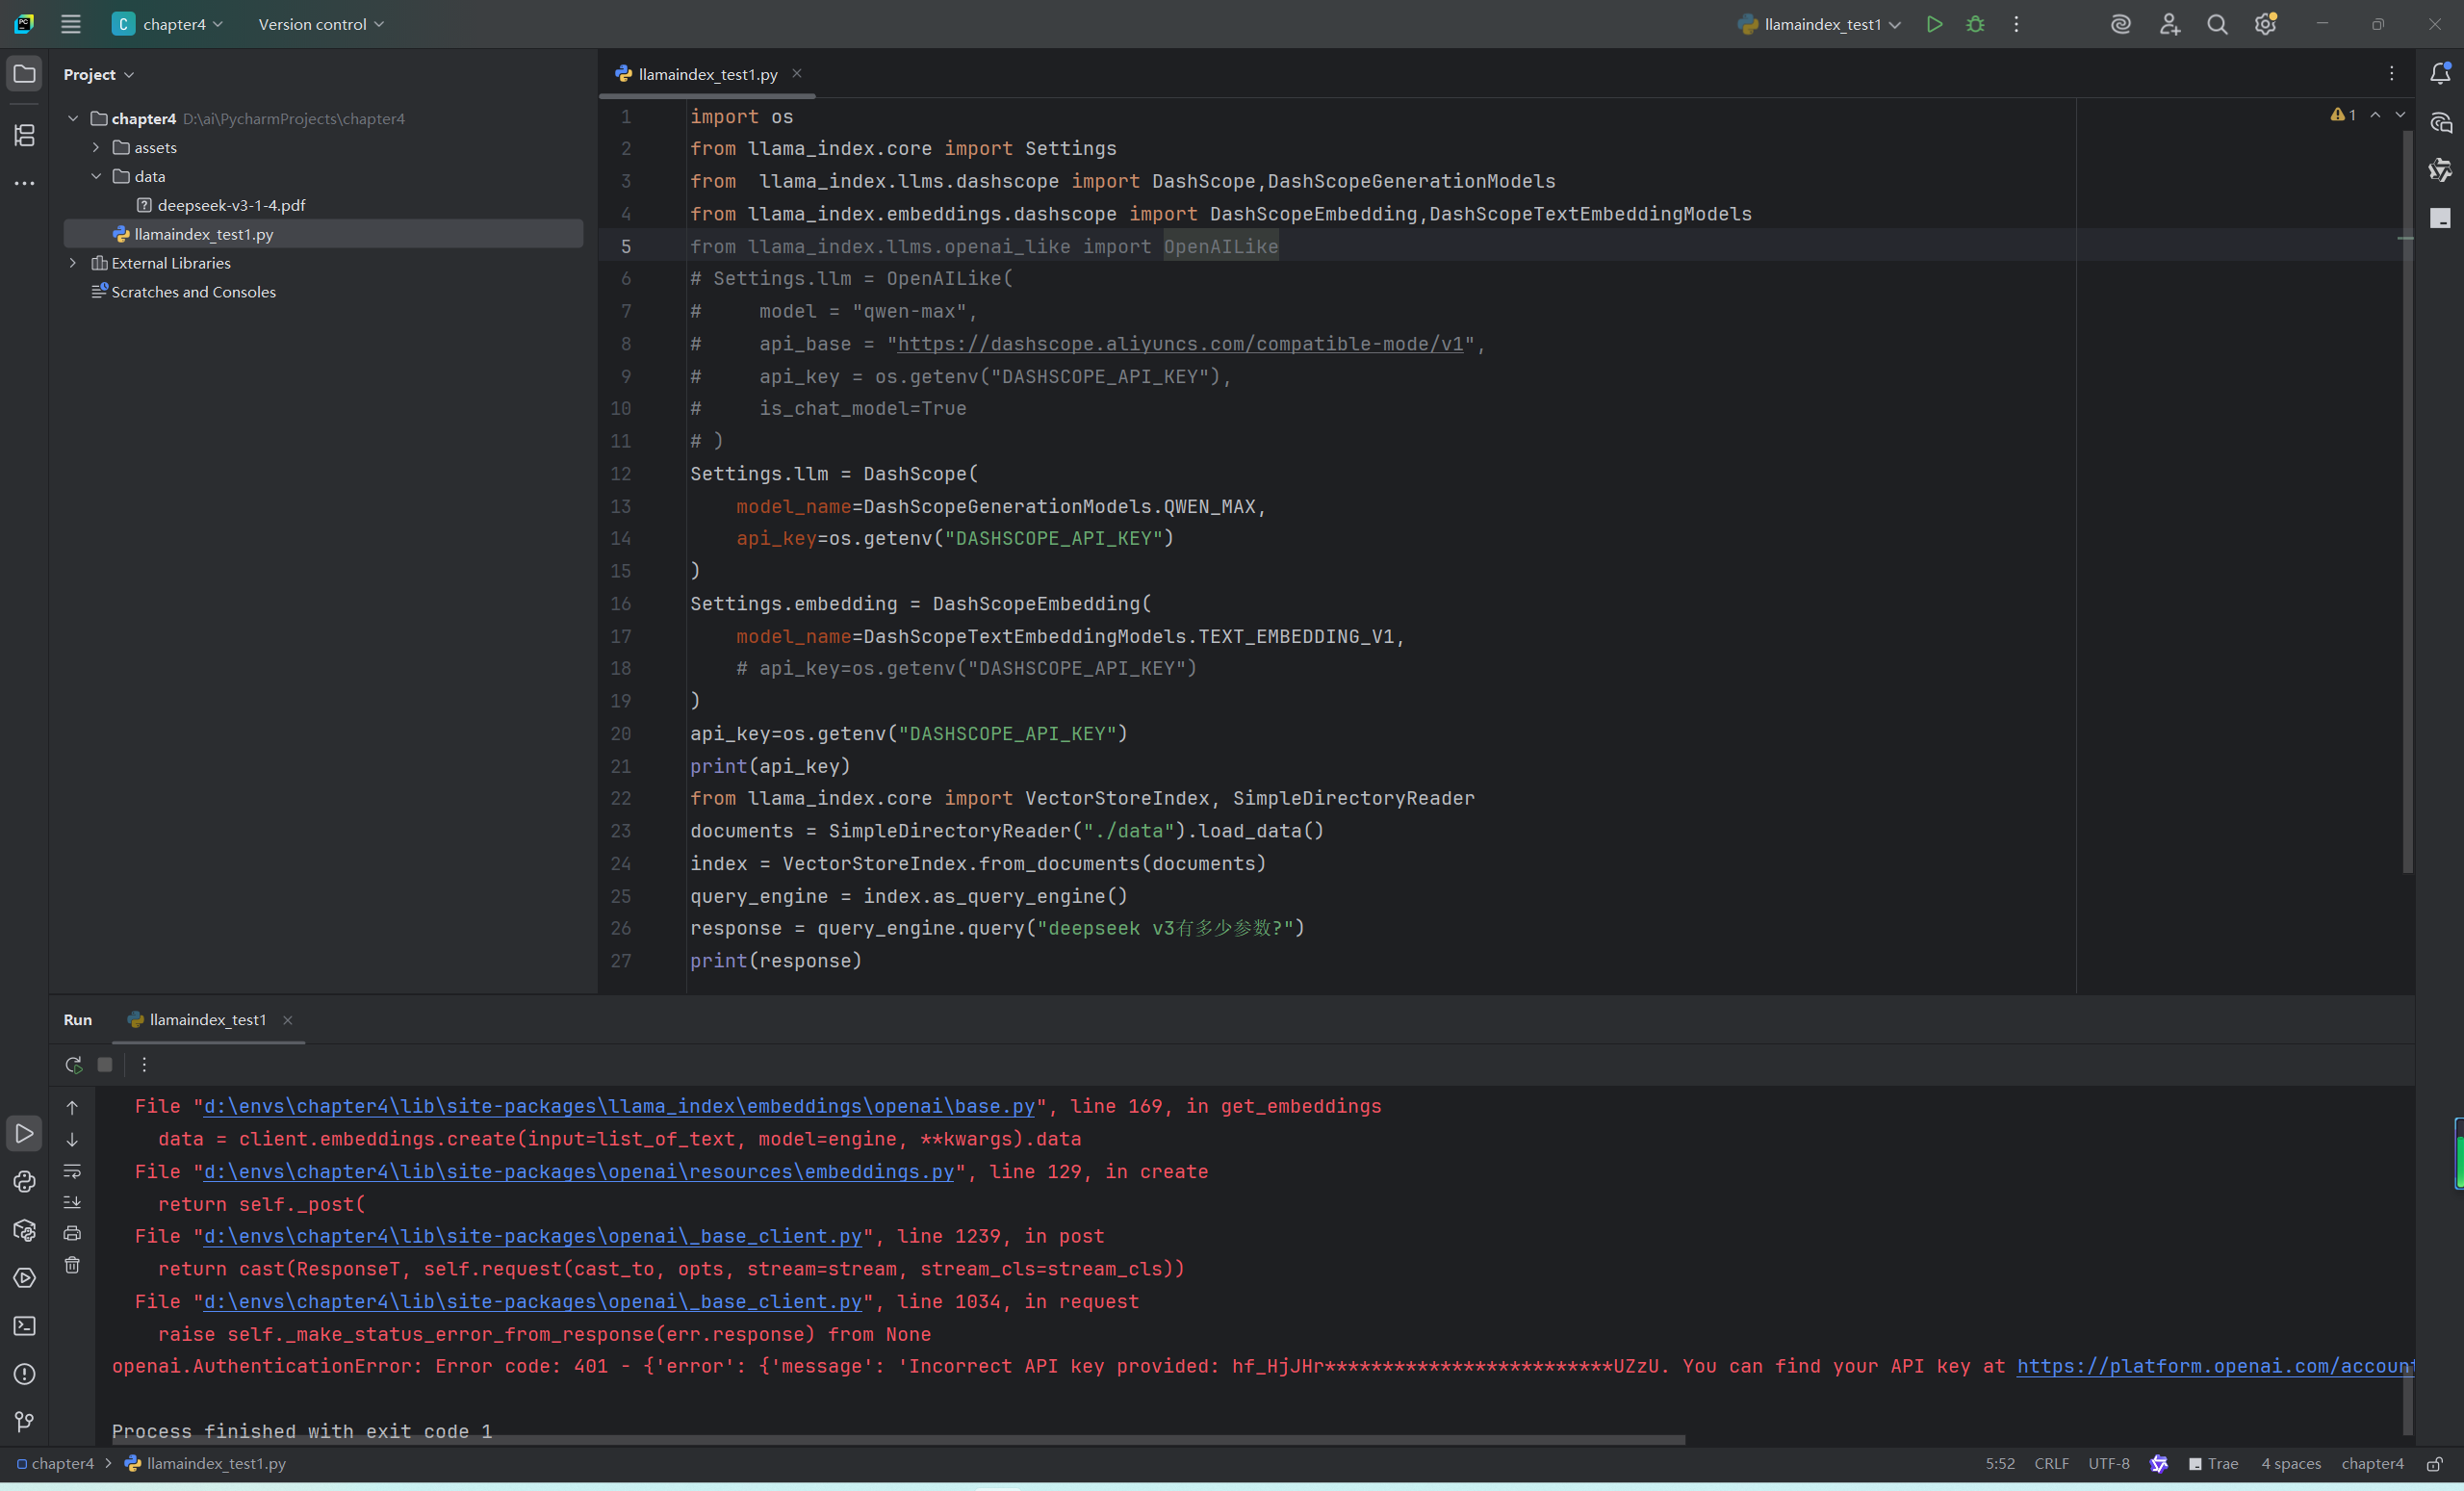Collapse the chapter4 root folder

[73, 118]
